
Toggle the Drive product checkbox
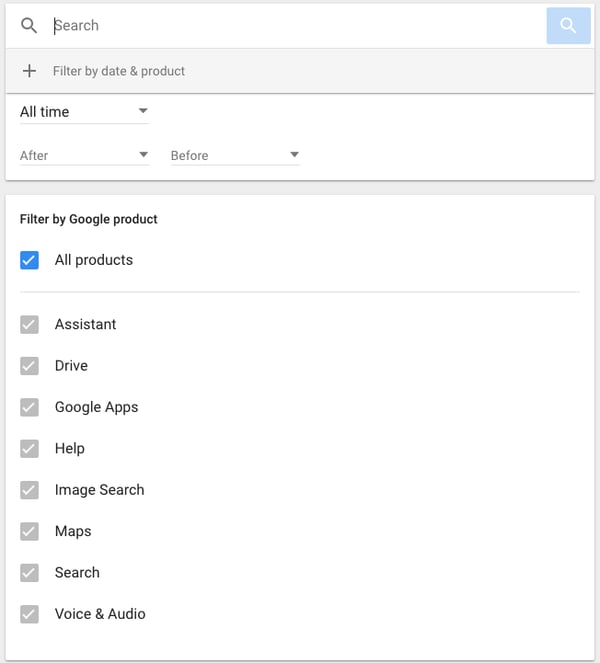coord(30,366)
